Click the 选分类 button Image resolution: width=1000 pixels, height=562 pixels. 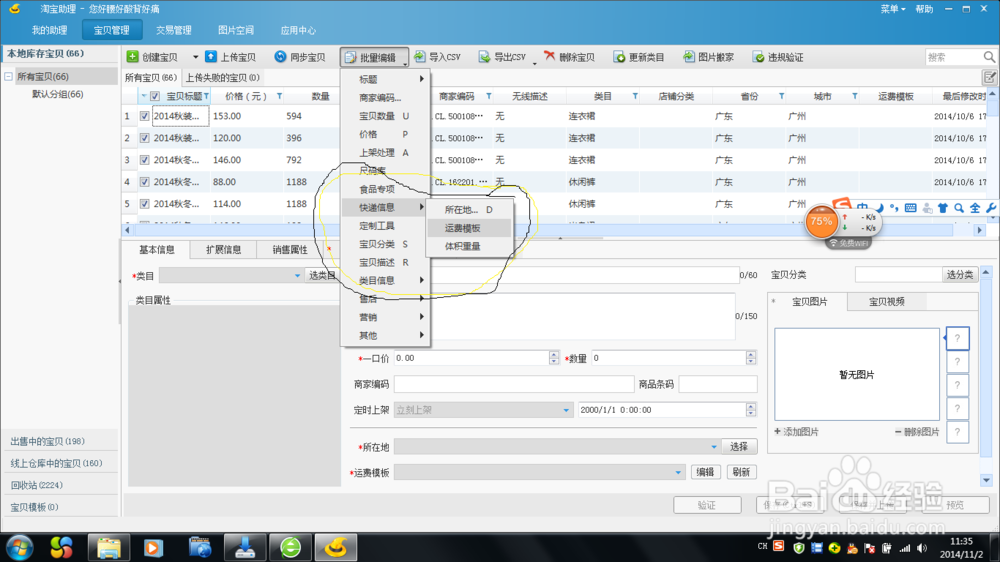[x=960, y=275]
